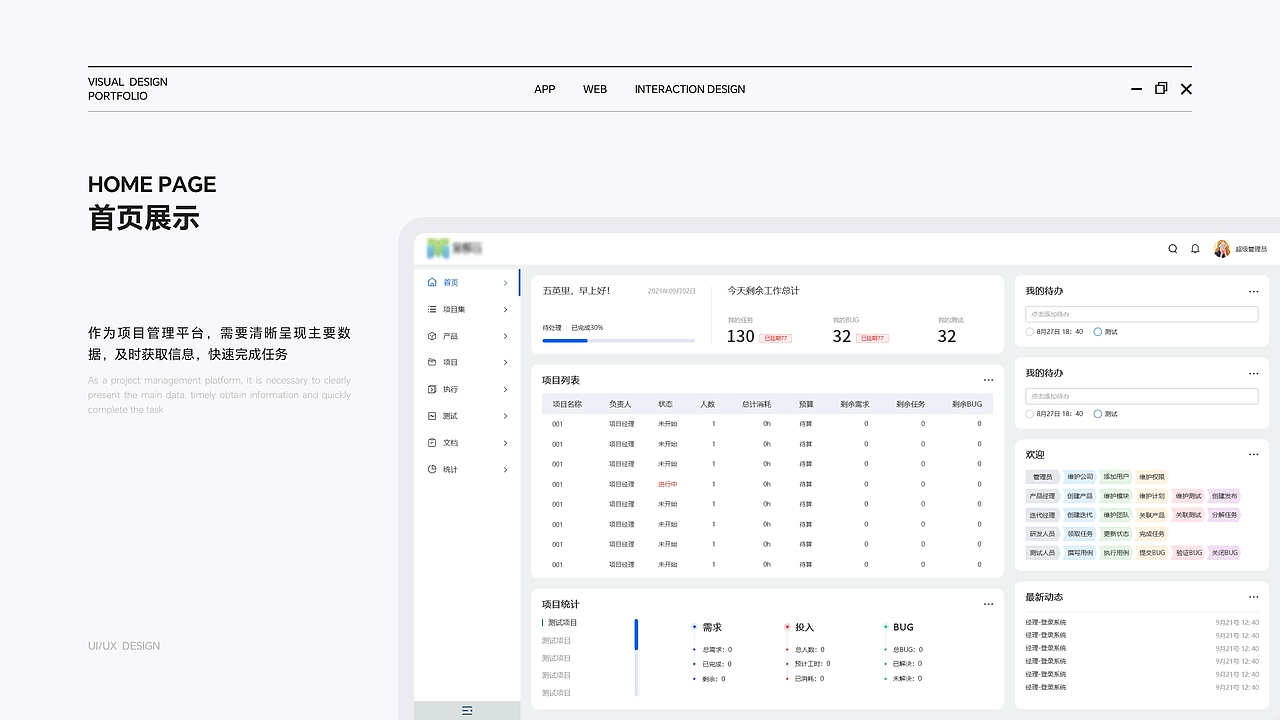Viewport: 1280px width, 720px height.
Task: Click the 添加用户 tag in 欢迎
Action: tap(1116, 477)
